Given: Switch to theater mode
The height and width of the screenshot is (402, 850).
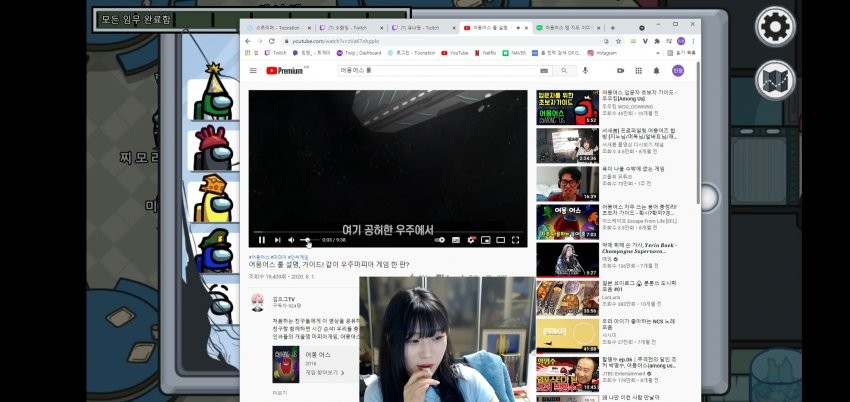Looking at the screenshot, I should 500,240.
